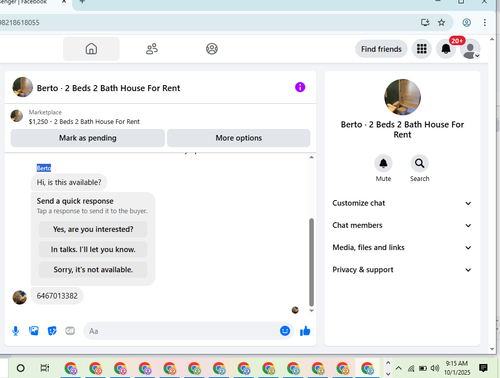Click the purple conversation info icon

(x=300, y=87)
